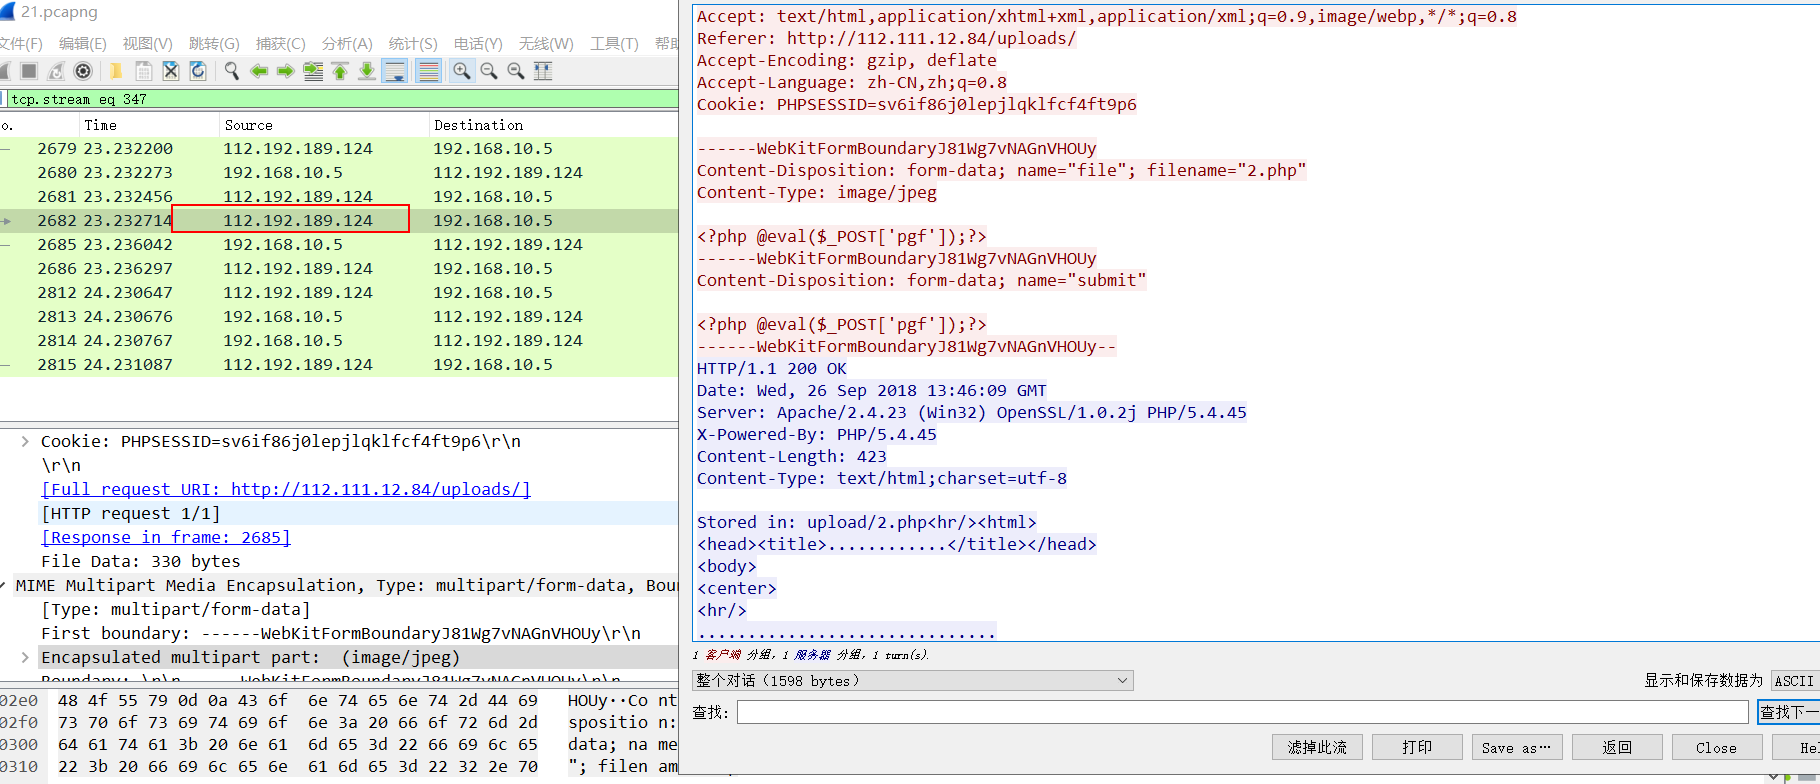Click the zoom out magnifier icon

click(x=489, y=71)
